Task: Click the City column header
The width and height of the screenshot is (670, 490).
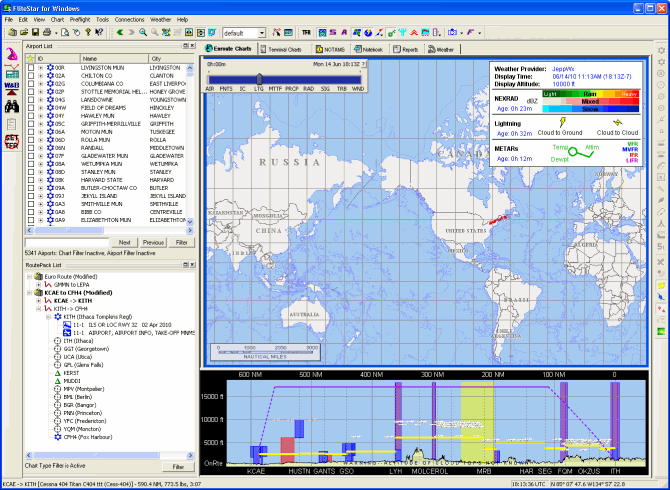Action: tap(170, 59)
